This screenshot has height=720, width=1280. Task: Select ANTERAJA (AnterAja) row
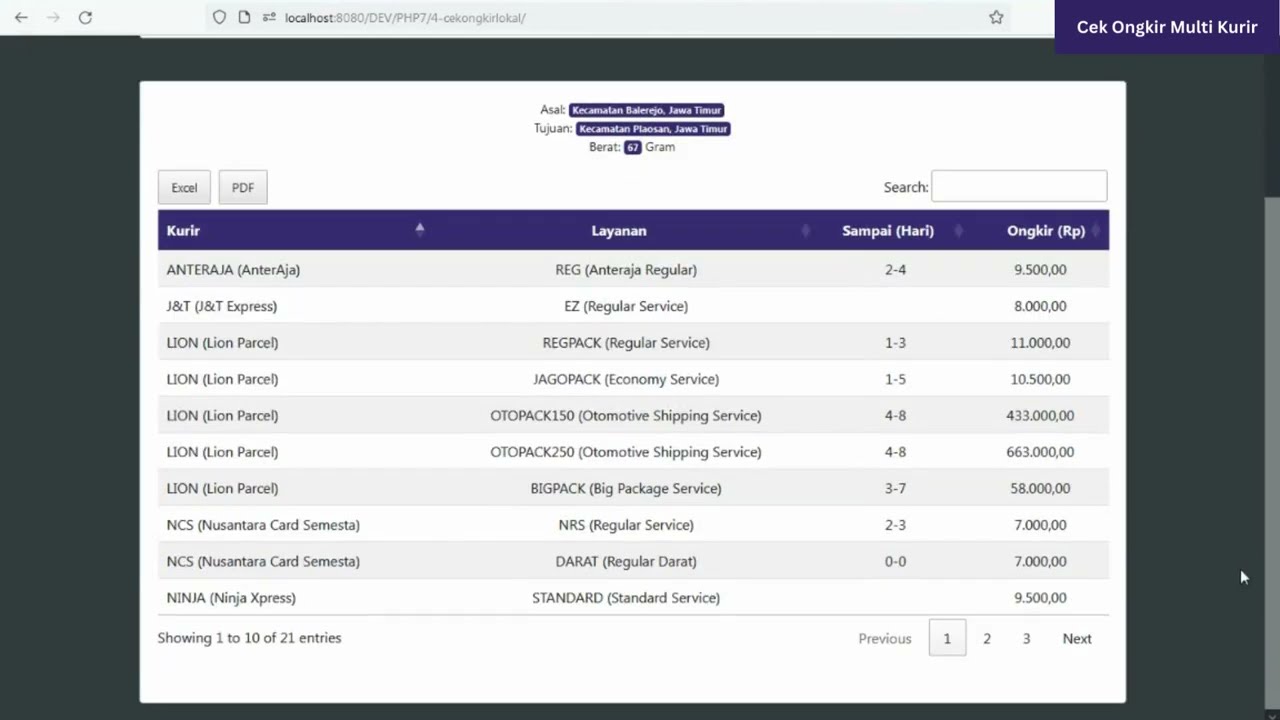point(633,269)
